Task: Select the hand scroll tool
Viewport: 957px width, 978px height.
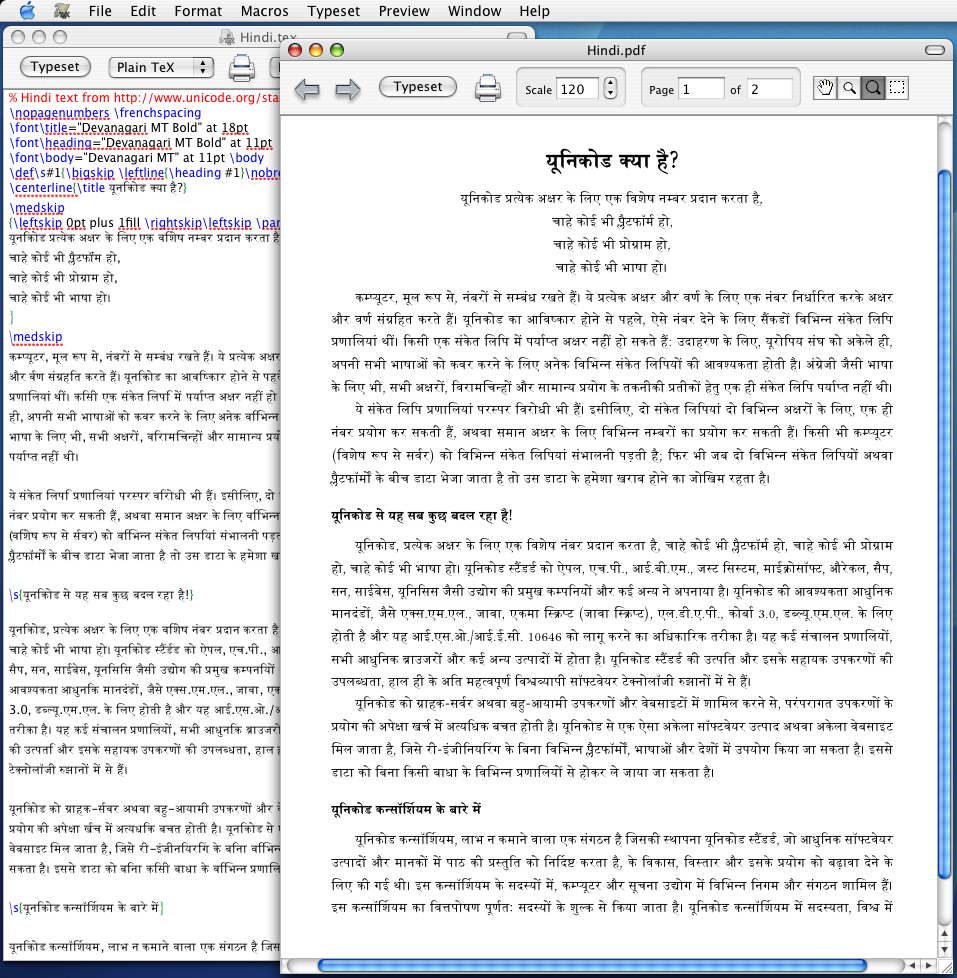Action: (825, 88)
